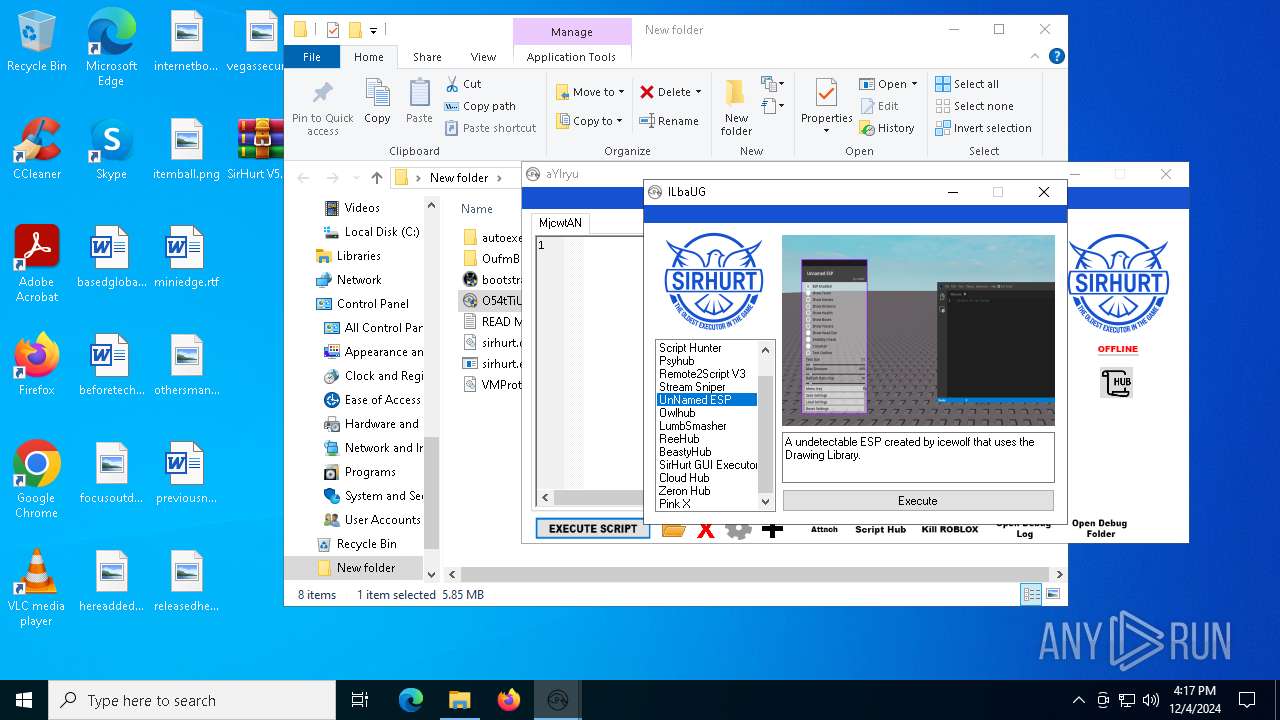Open the Copy to dropdown

589,121
